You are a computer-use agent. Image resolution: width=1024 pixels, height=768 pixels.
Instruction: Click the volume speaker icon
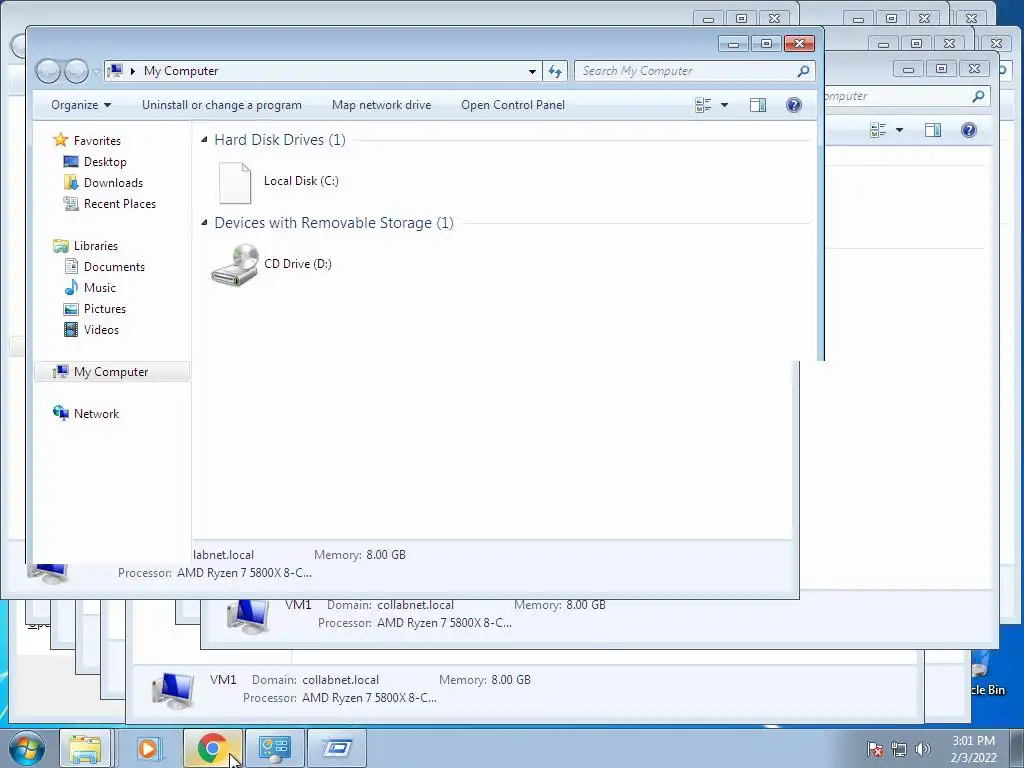pos(923,749)
